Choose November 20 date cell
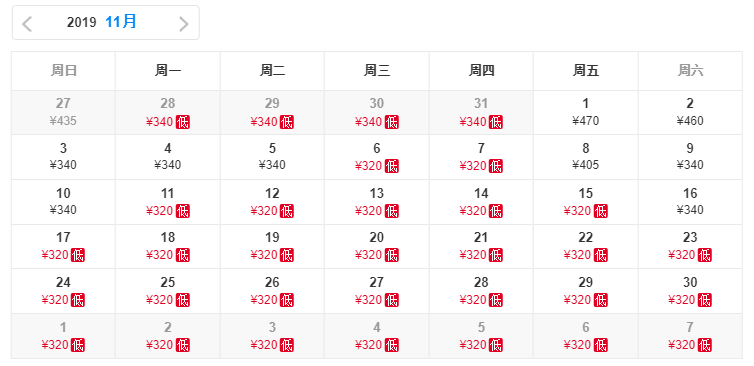The height and width of the screenshot is (366, 754). (377, 246)
